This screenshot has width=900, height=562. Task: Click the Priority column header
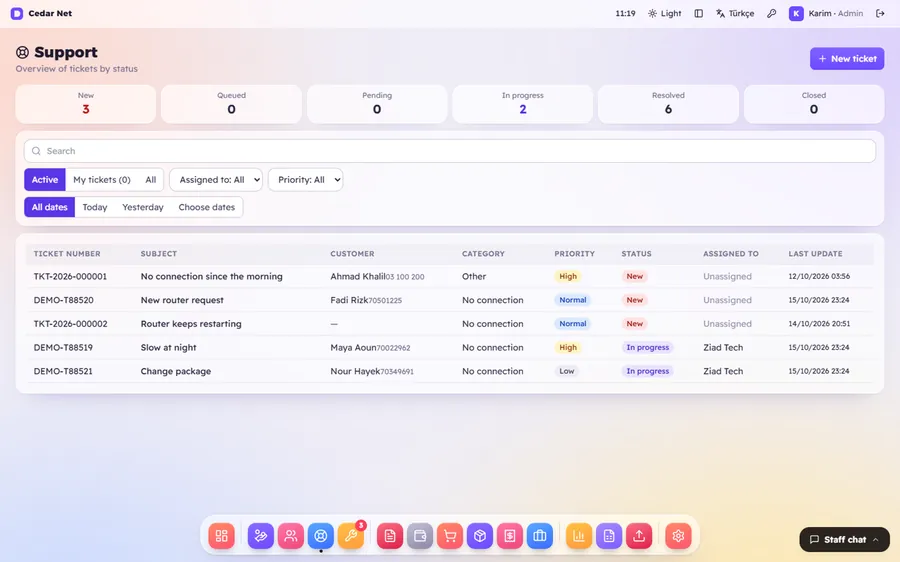pos(575,254)
